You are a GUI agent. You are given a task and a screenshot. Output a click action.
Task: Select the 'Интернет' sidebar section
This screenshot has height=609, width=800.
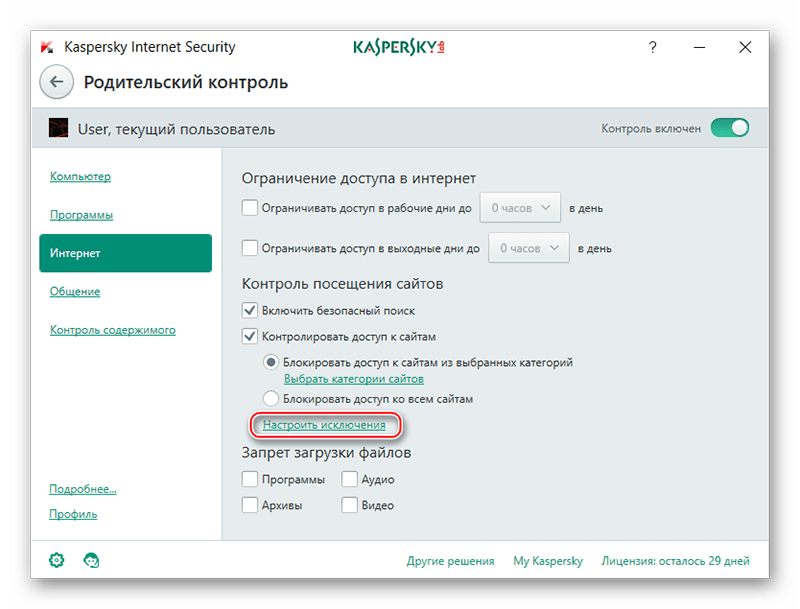click(126, 253)
